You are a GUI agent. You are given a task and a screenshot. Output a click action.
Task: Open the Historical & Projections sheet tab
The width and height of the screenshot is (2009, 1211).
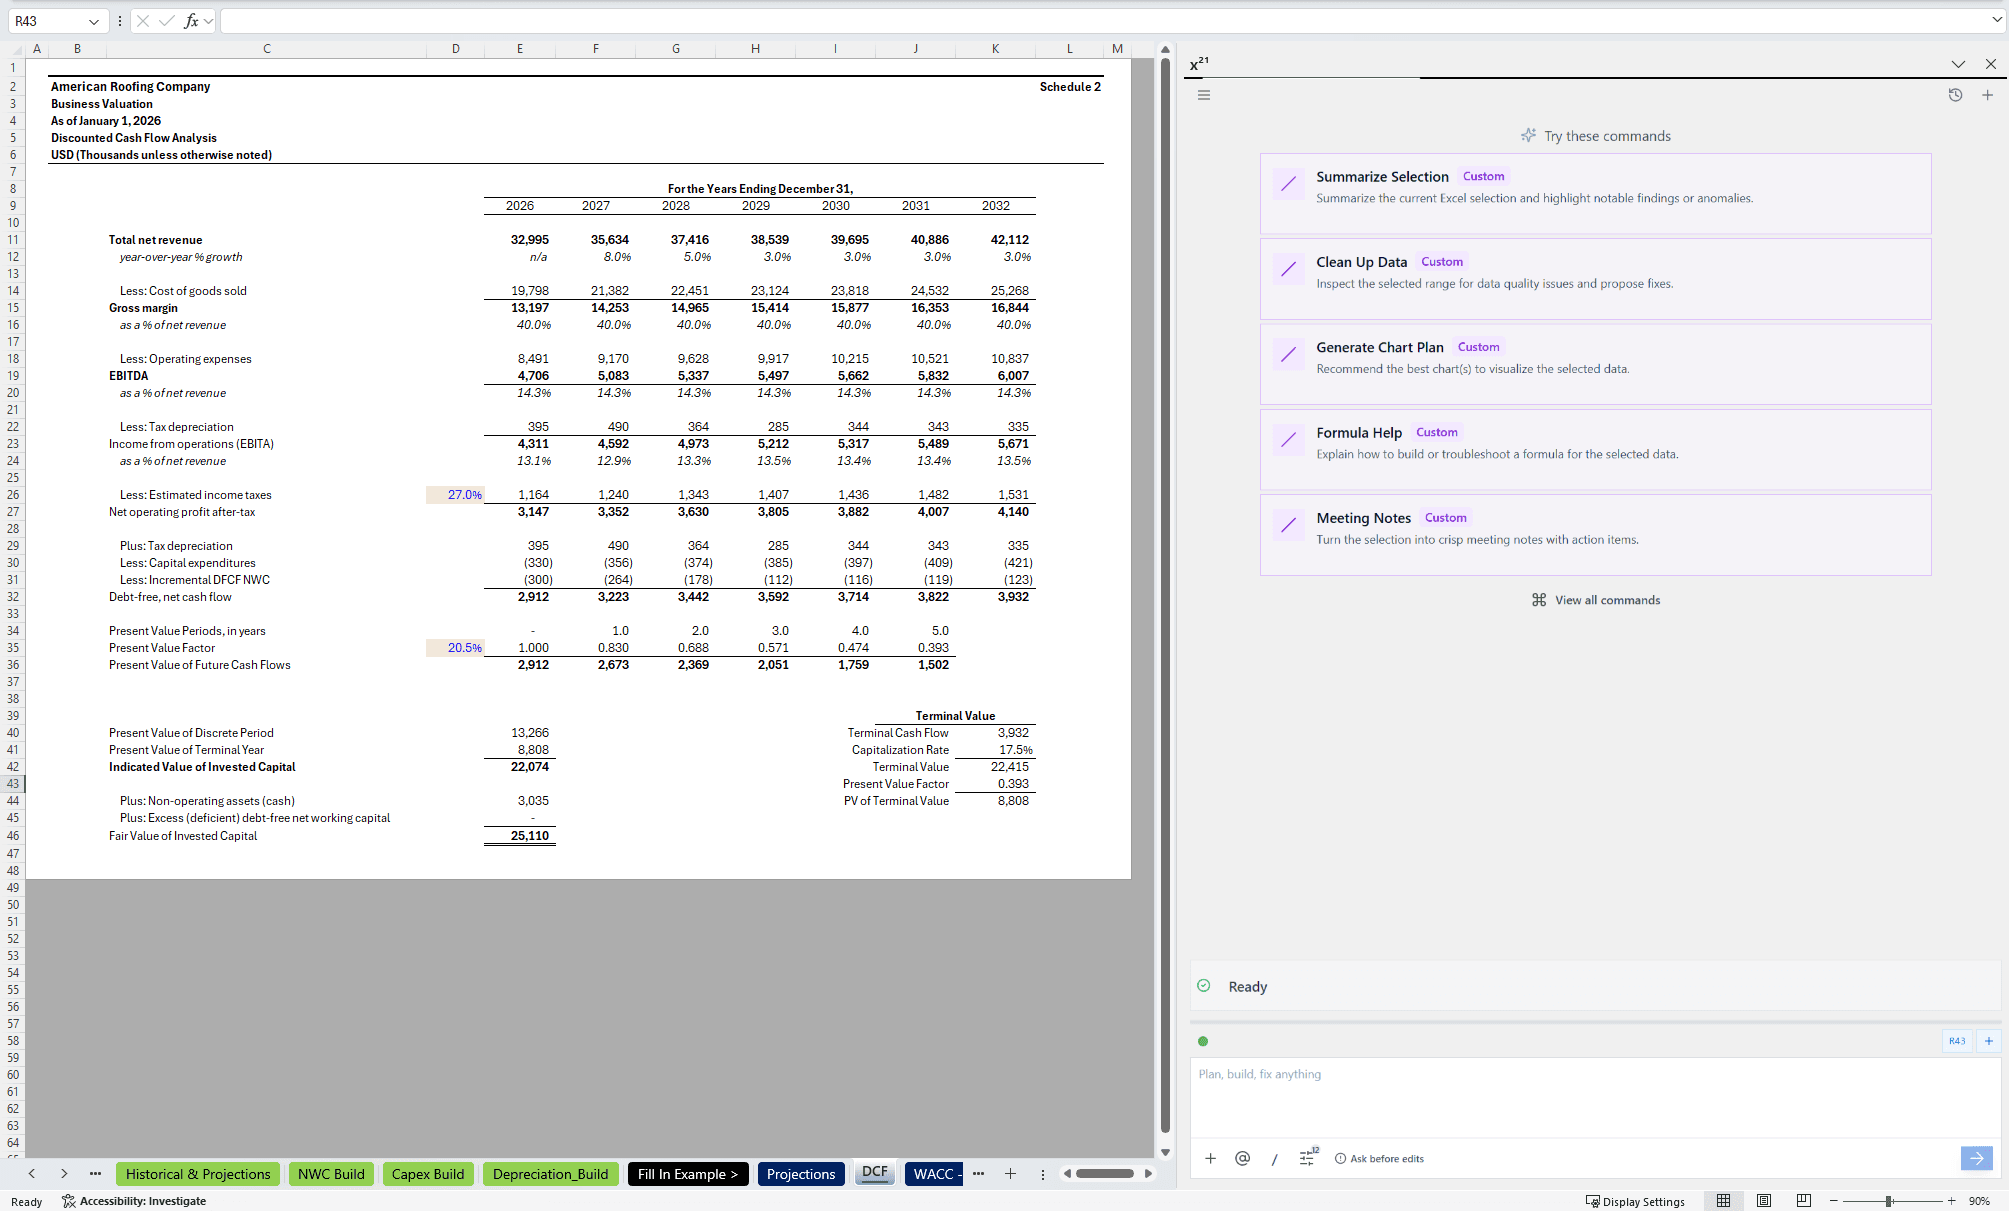pyautogui.click(x=198, y=1174)
